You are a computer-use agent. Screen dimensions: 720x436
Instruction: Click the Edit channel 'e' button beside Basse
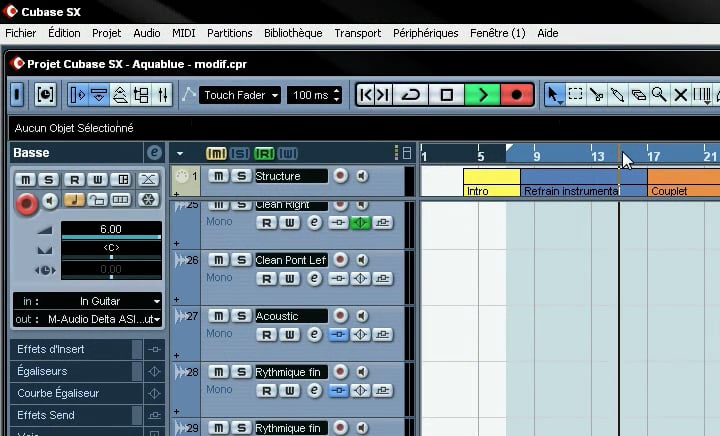(x=154, y=152)
